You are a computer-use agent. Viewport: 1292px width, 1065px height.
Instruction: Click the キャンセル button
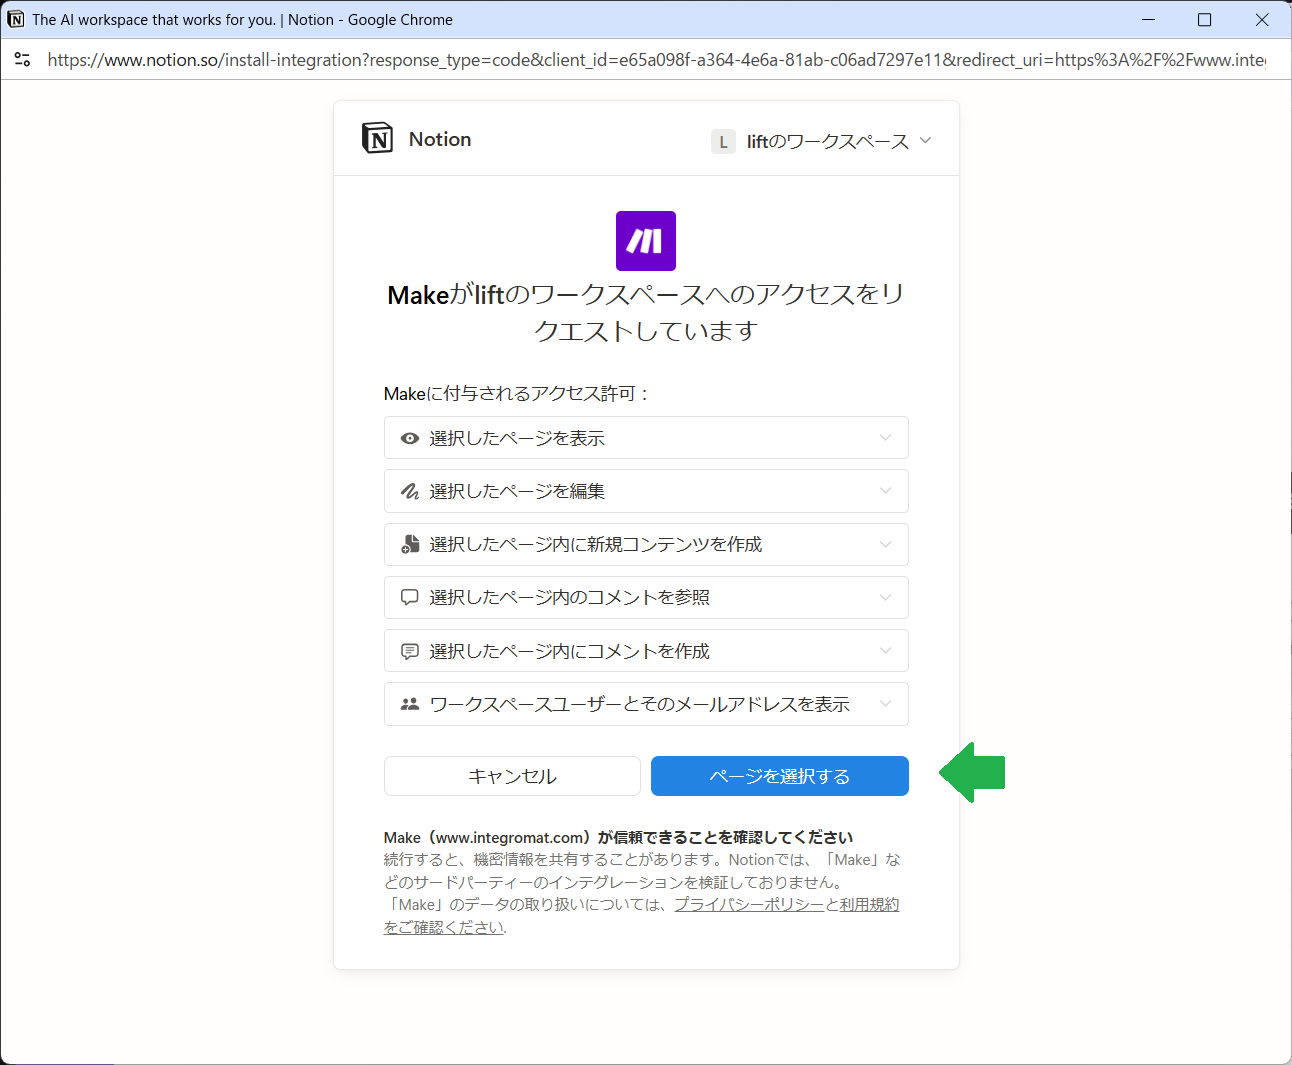tap(512, 776)
